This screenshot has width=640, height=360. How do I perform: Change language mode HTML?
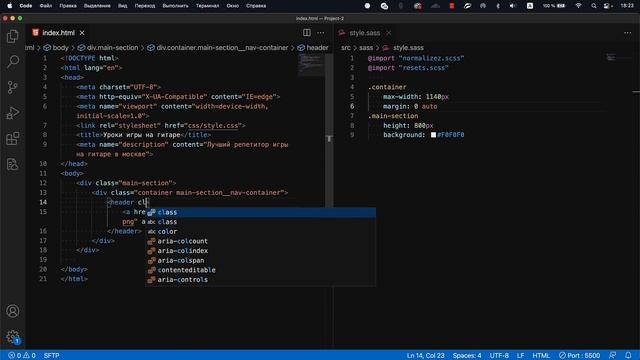tap(541, 356)
